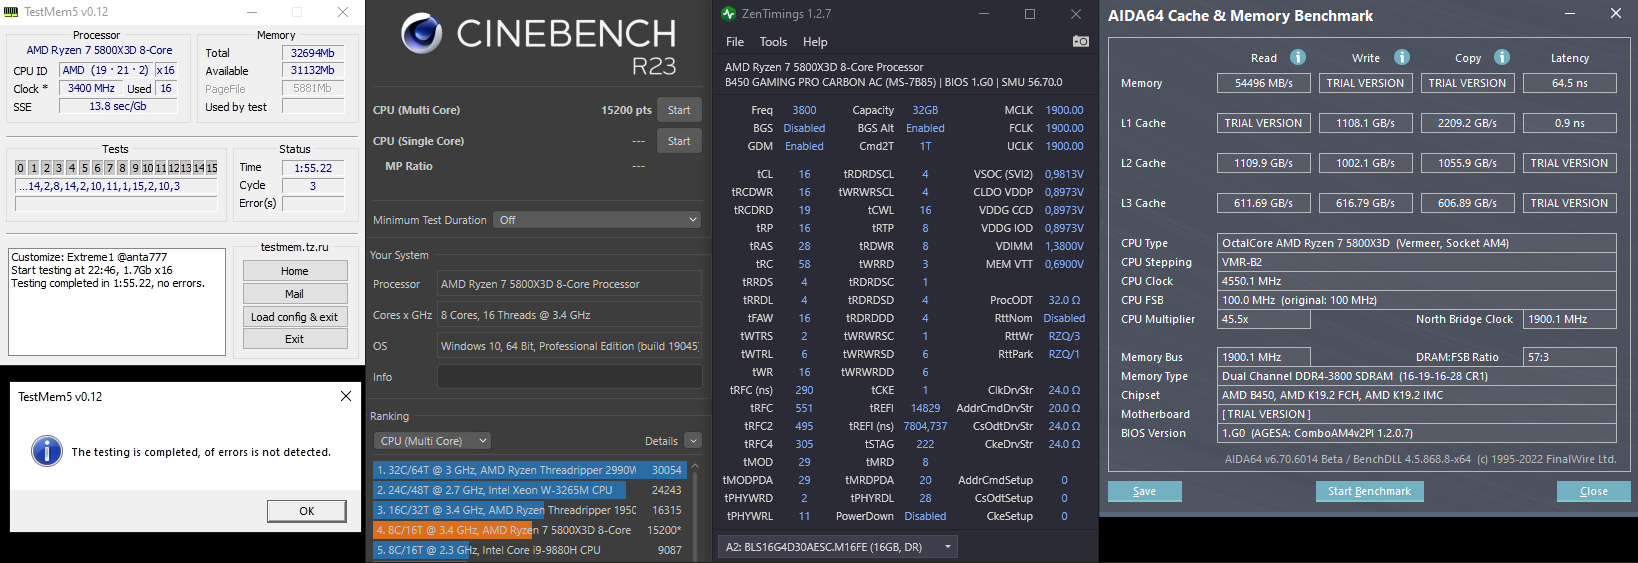The image size is (1638, 563).
Task: Maximize the ZenTimings window
Action: pyautogui.click(x=1030, y=14)
